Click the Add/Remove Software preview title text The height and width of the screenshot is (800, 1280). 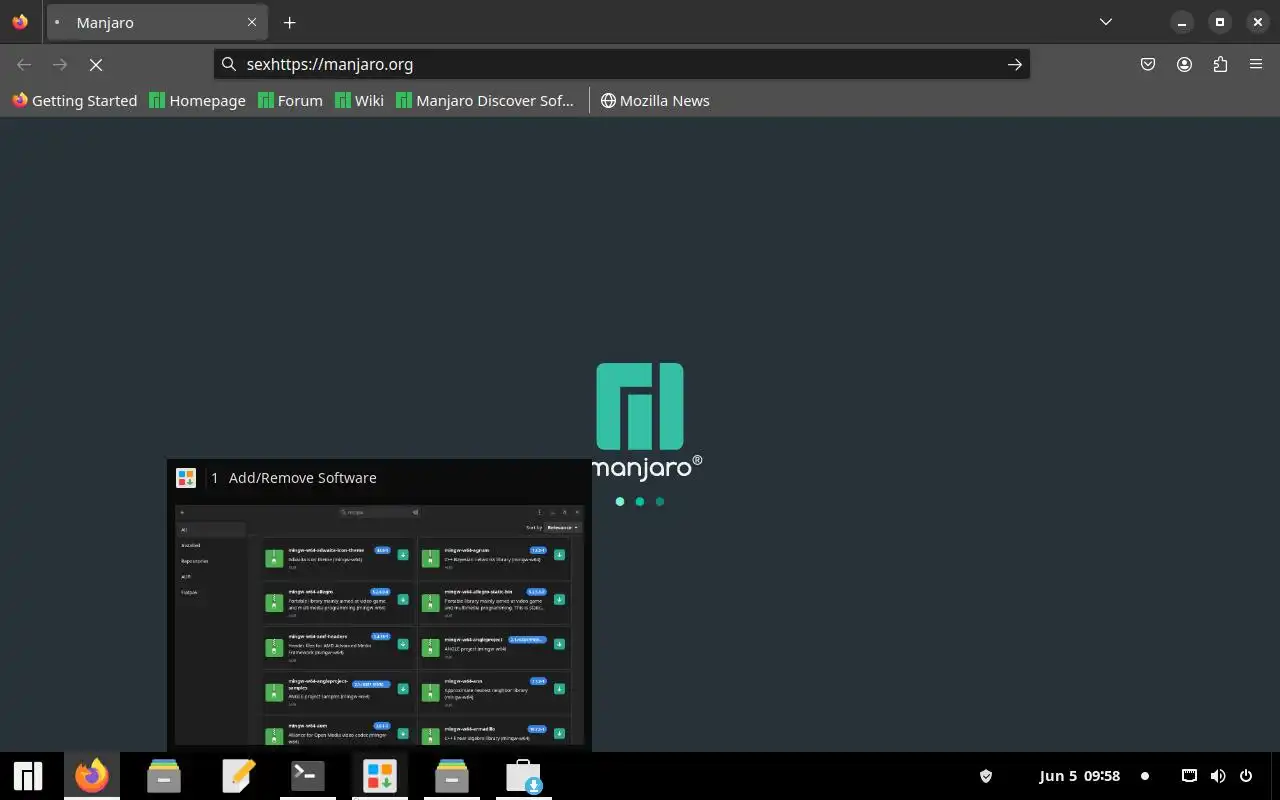point(303,478)
